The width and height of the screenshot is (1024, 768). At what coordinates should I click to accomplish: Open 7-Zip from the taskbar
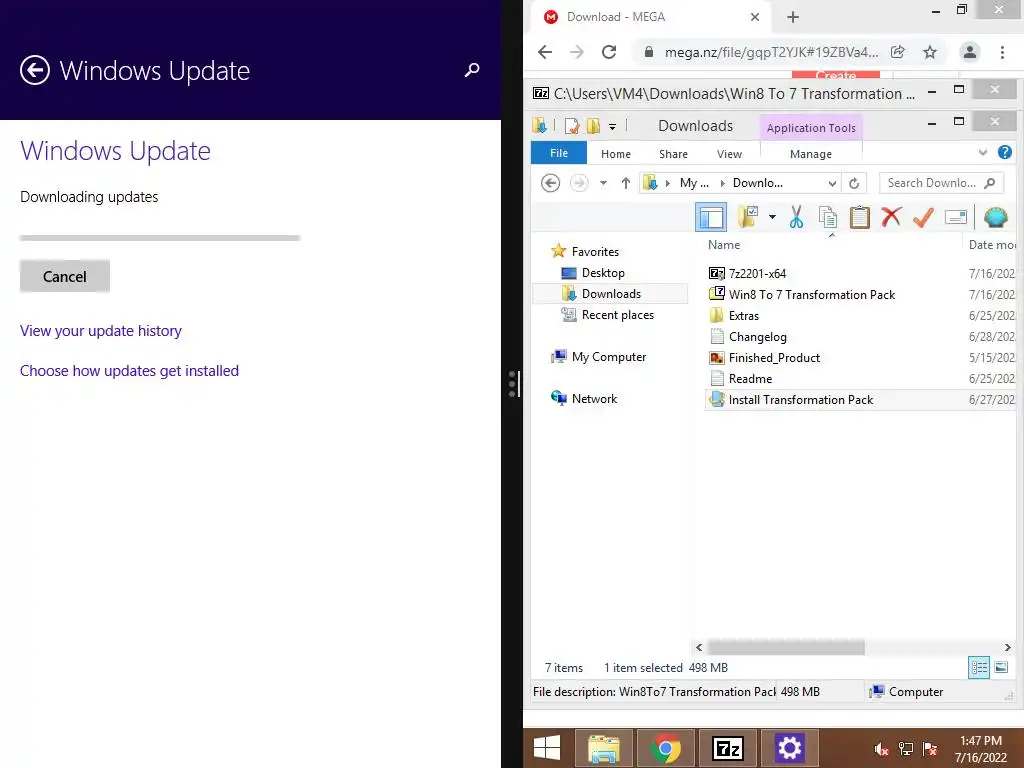(x=728, y=748)
